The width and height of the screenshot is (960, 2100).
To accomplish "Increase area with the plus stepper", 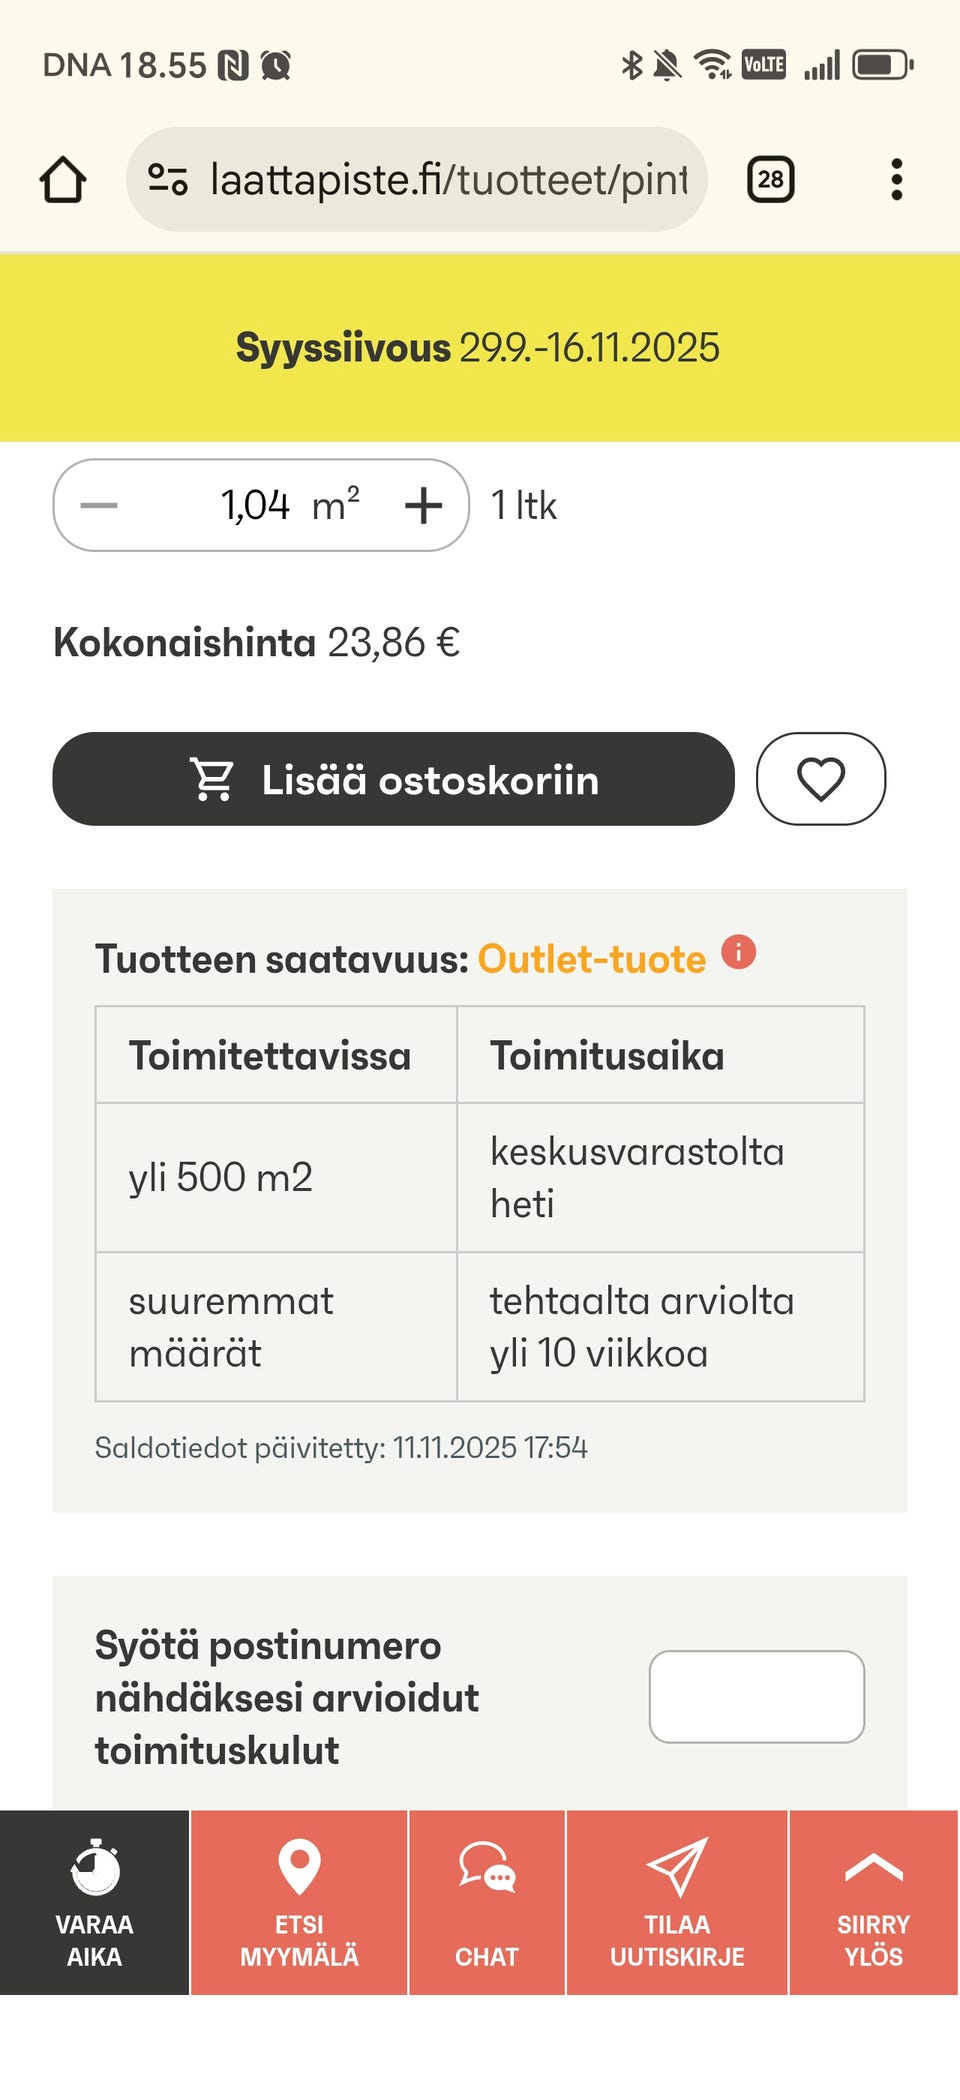I will [423, 505].
